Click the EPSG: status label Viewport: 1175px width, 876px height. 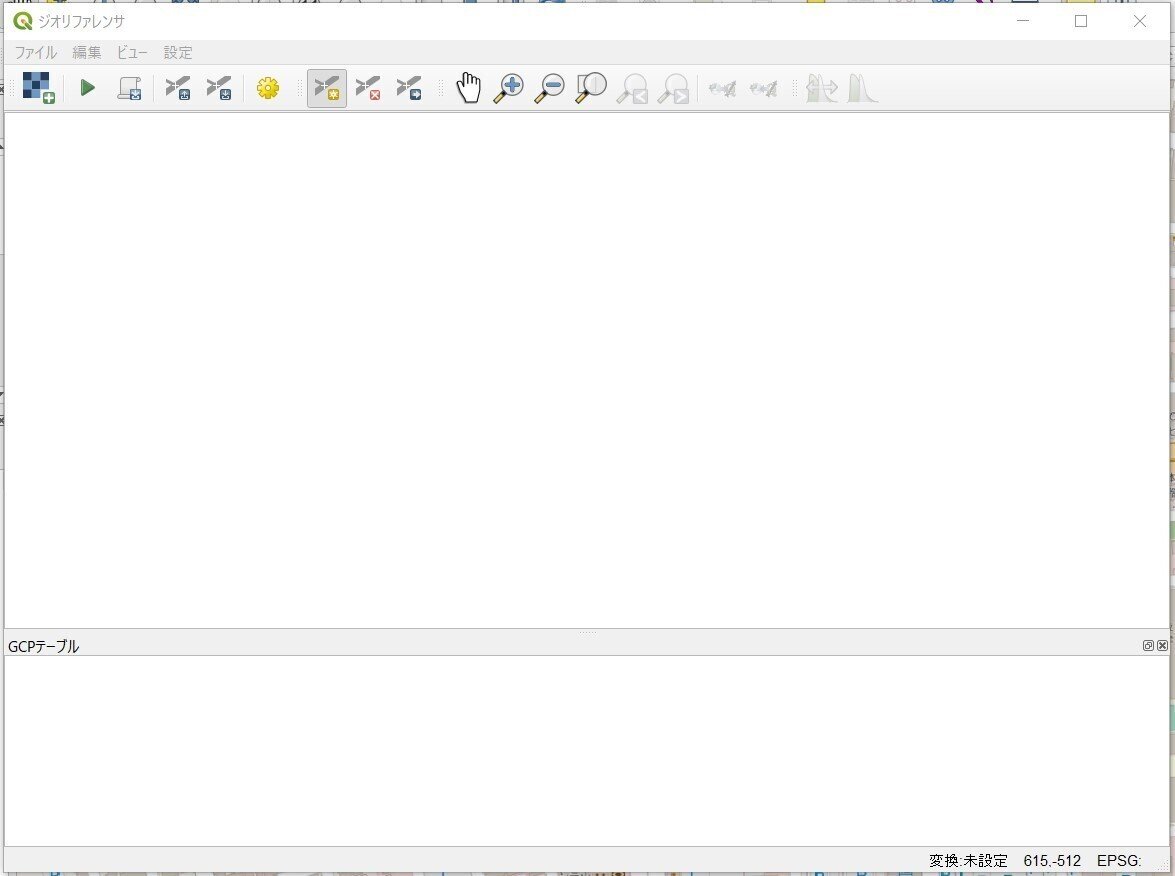1119,860
